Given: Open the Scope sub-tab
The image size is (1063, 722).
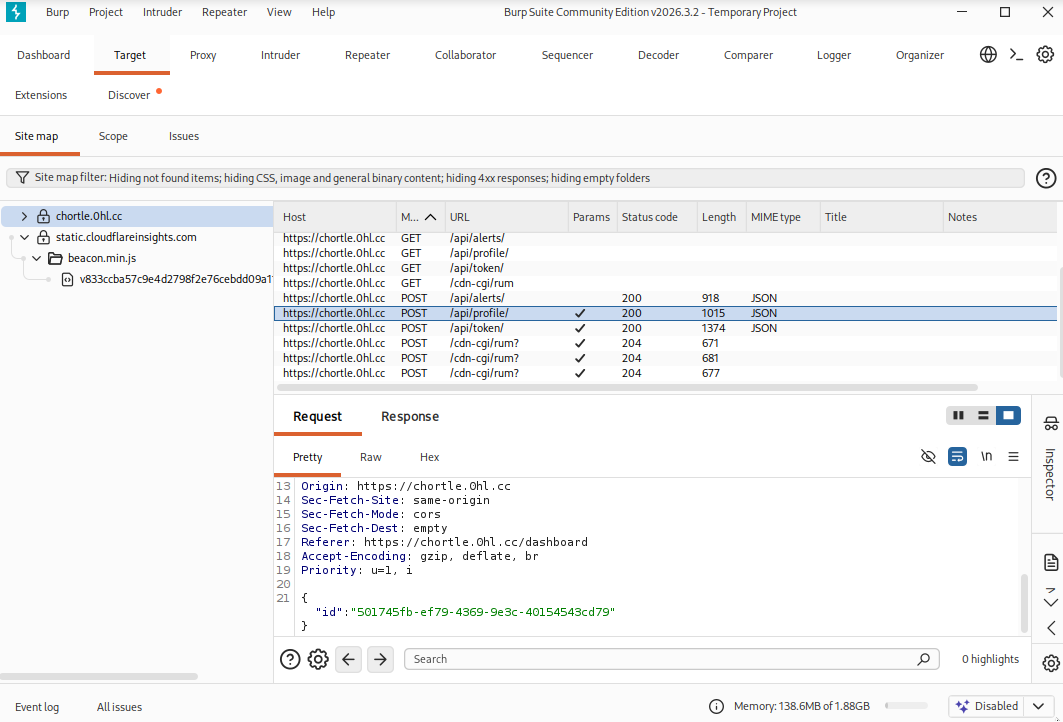Looking at the screenshot, I should click(113, 136).
